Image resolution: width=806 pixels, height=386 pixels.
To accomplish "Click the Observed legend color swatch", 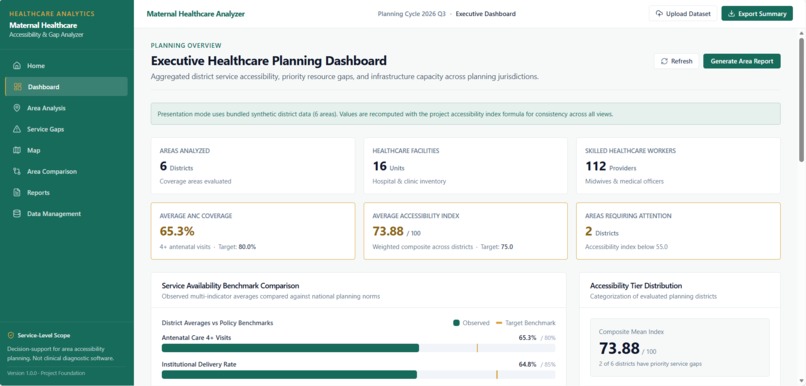I will (x=456, y=323).
